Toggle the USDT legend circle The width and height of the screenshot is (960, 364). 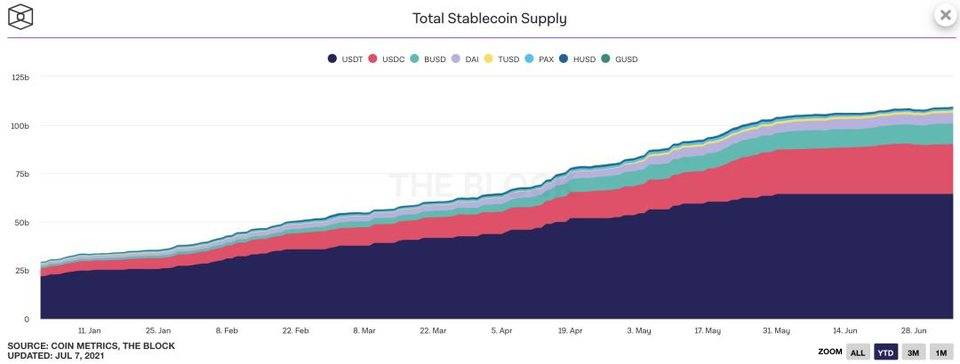pyautogui.click(x=332, y=59)
